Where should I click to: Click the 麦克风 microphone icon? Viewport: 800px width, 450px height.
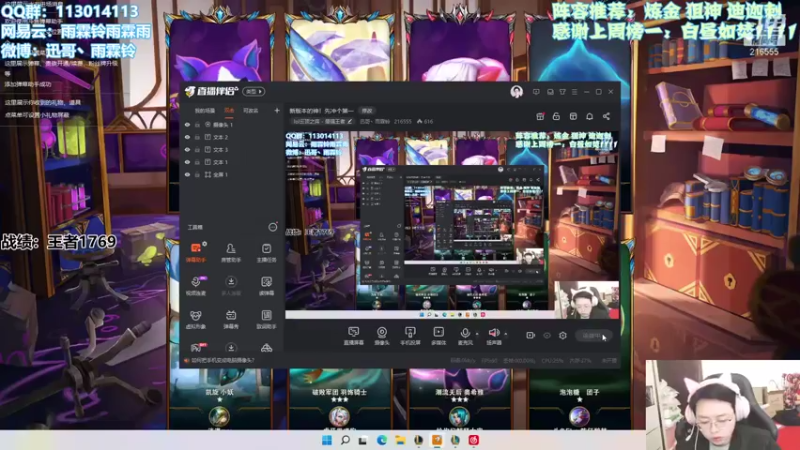click(x=465, y=333)
